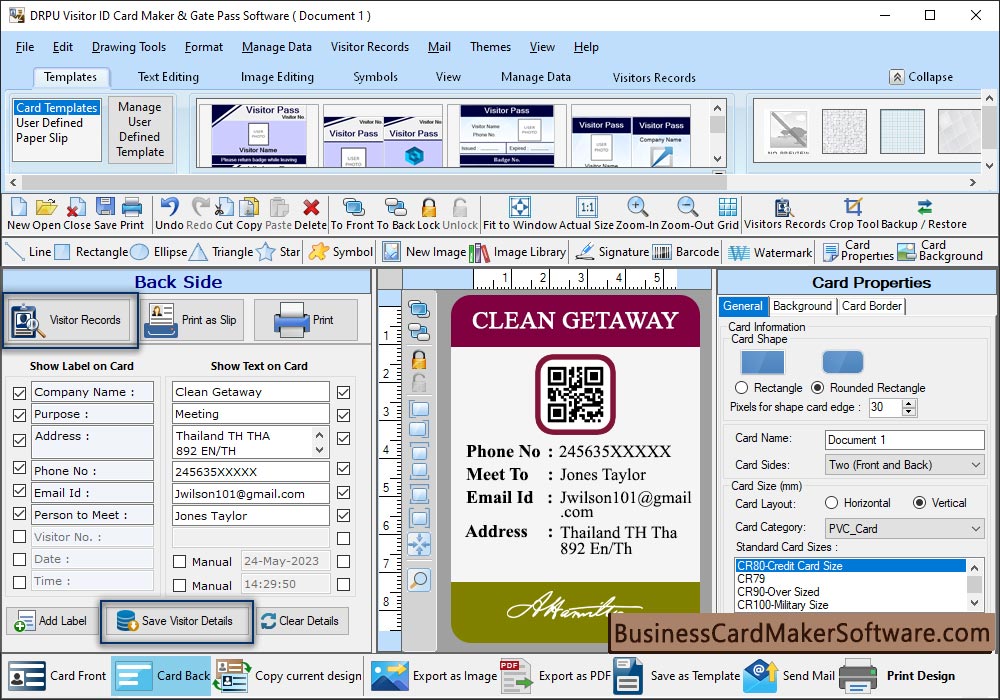Image resolution: width=1000 pixels, height=700 pixels.
Task: Click the Clear Details button
Action: [302, 621]
